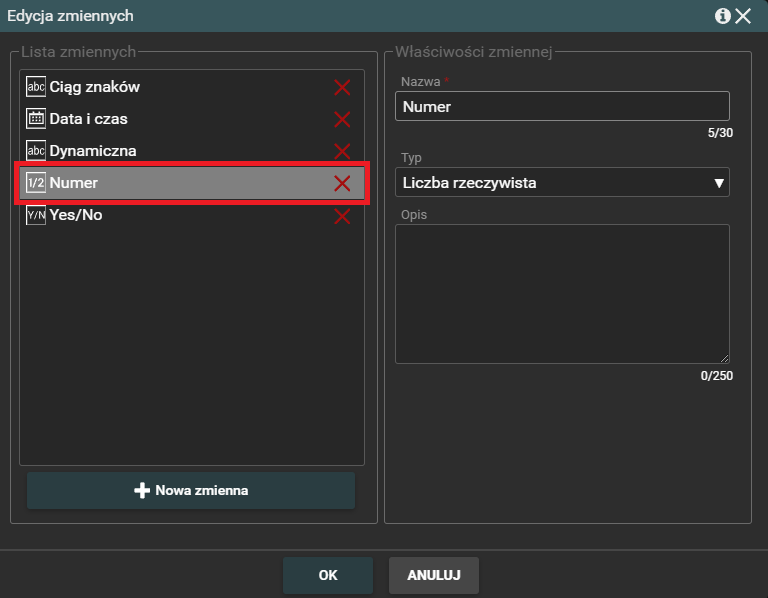Viewport: 768px width, 598px height.
Task: Add a variable with Nowa zmienna
Action: [x=191, y=491]
